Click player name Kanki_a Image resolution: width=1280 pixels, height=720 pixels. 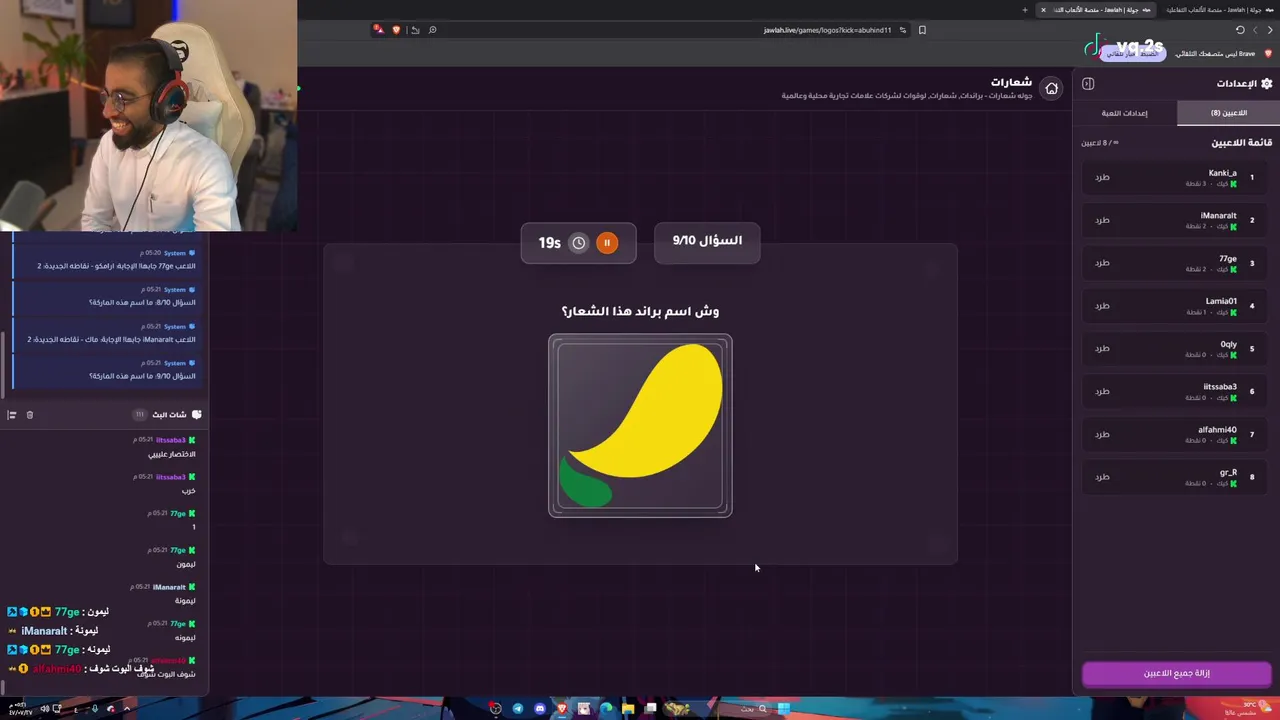pos(1222,173)
